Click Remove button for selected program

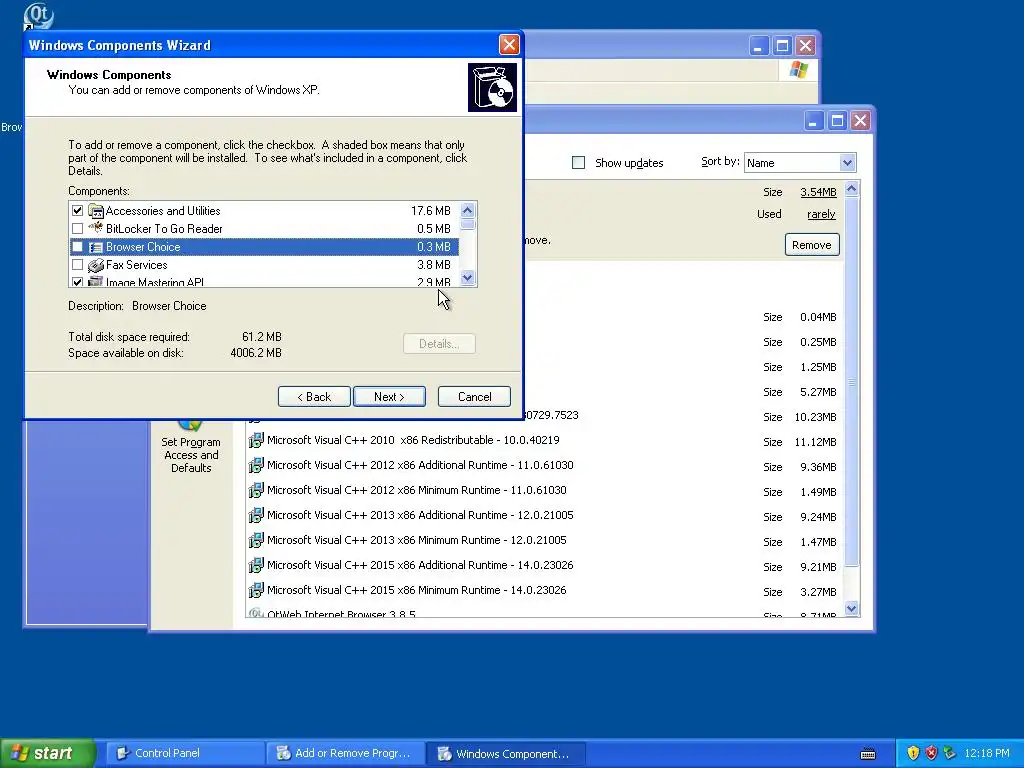pyautogui.click(x=812, y=245)
